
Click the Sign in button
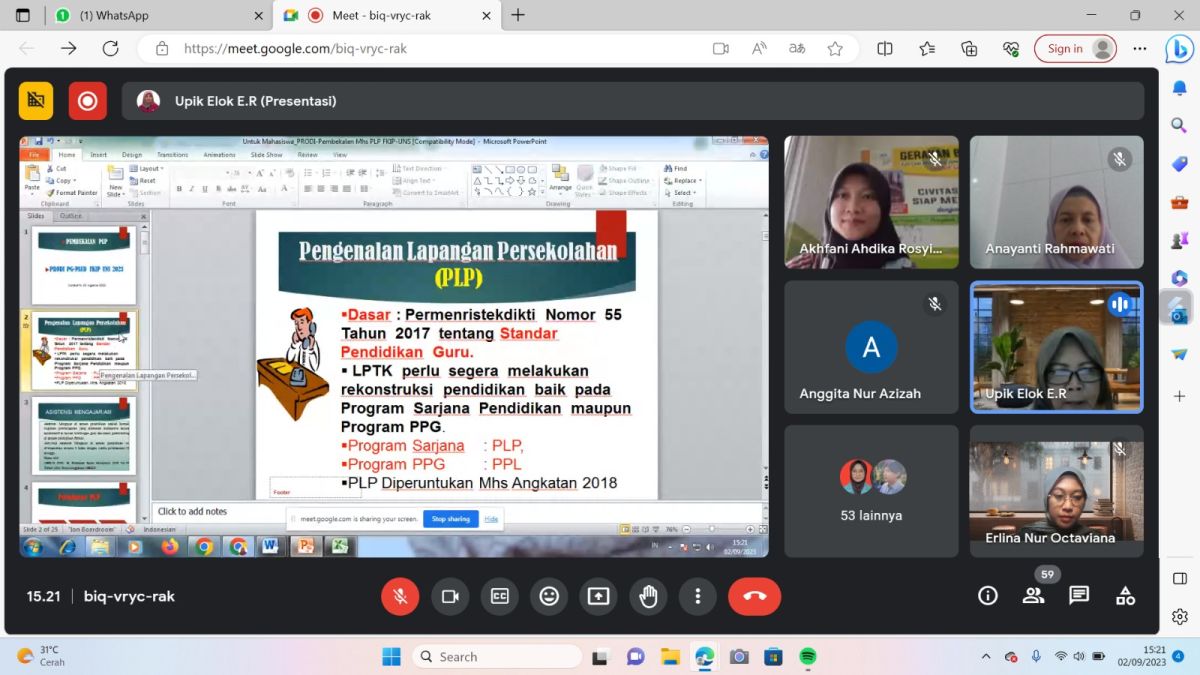pyautogui.click(x=1075, y=48)
